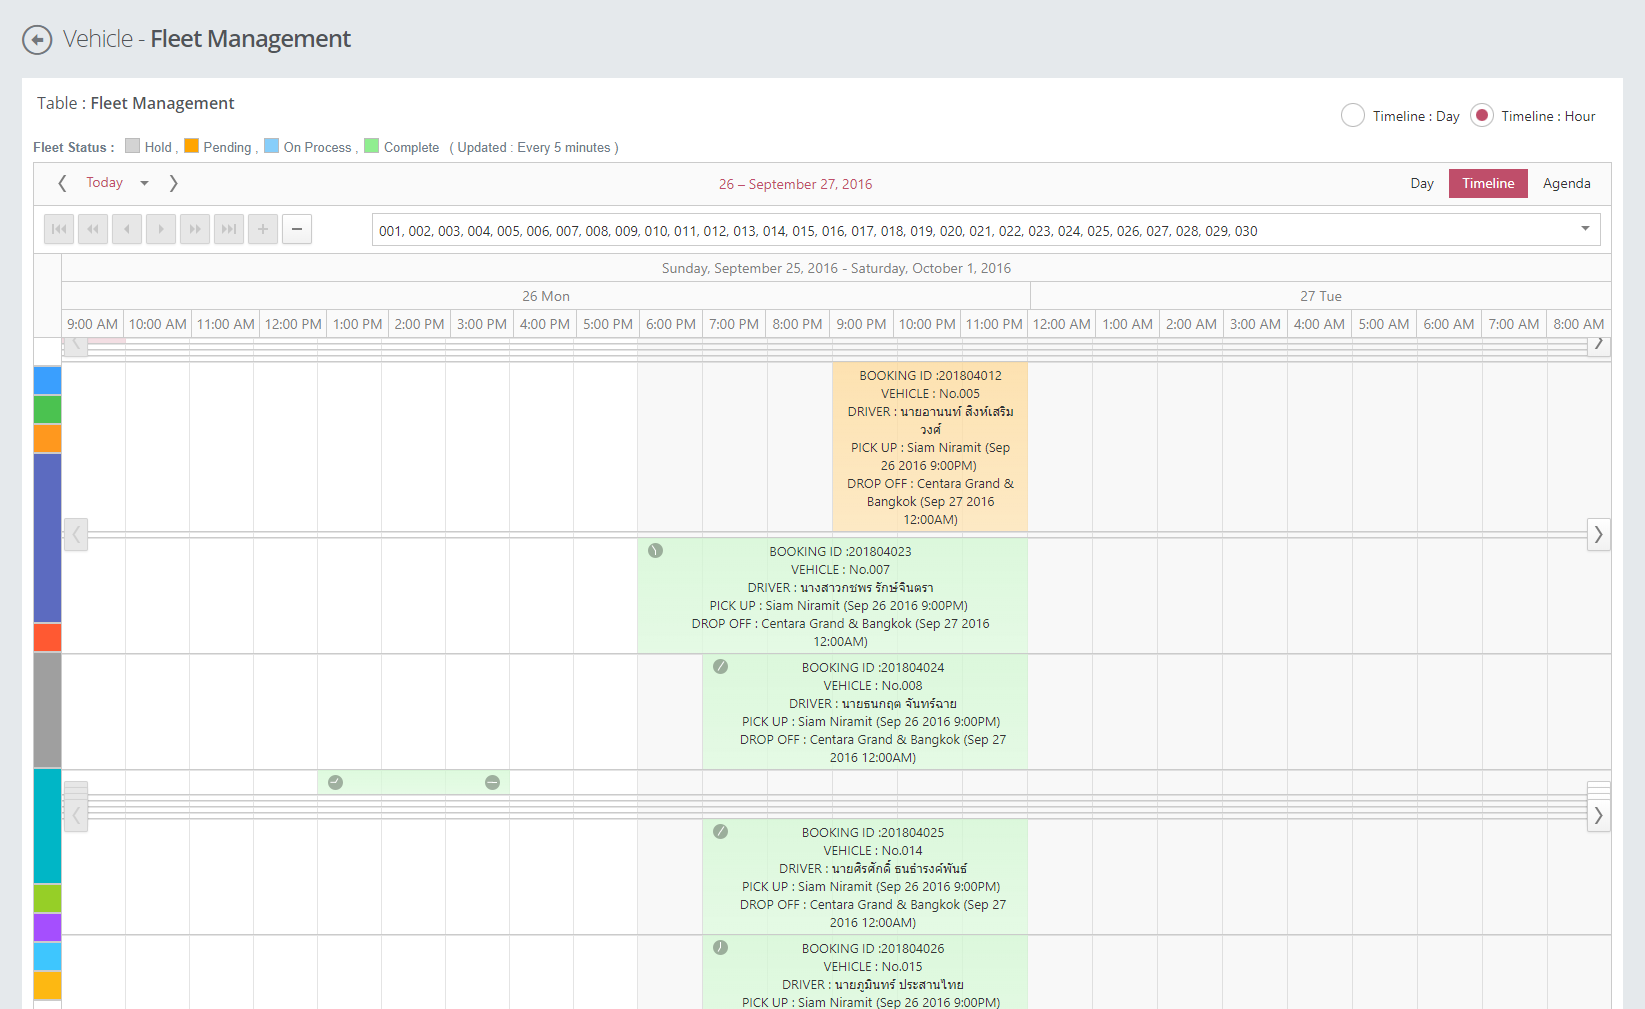This screenshot has width=1645, height=1009.
Task: Jump to last page in navigator toolbar
Action: click(x=229, y=229)
